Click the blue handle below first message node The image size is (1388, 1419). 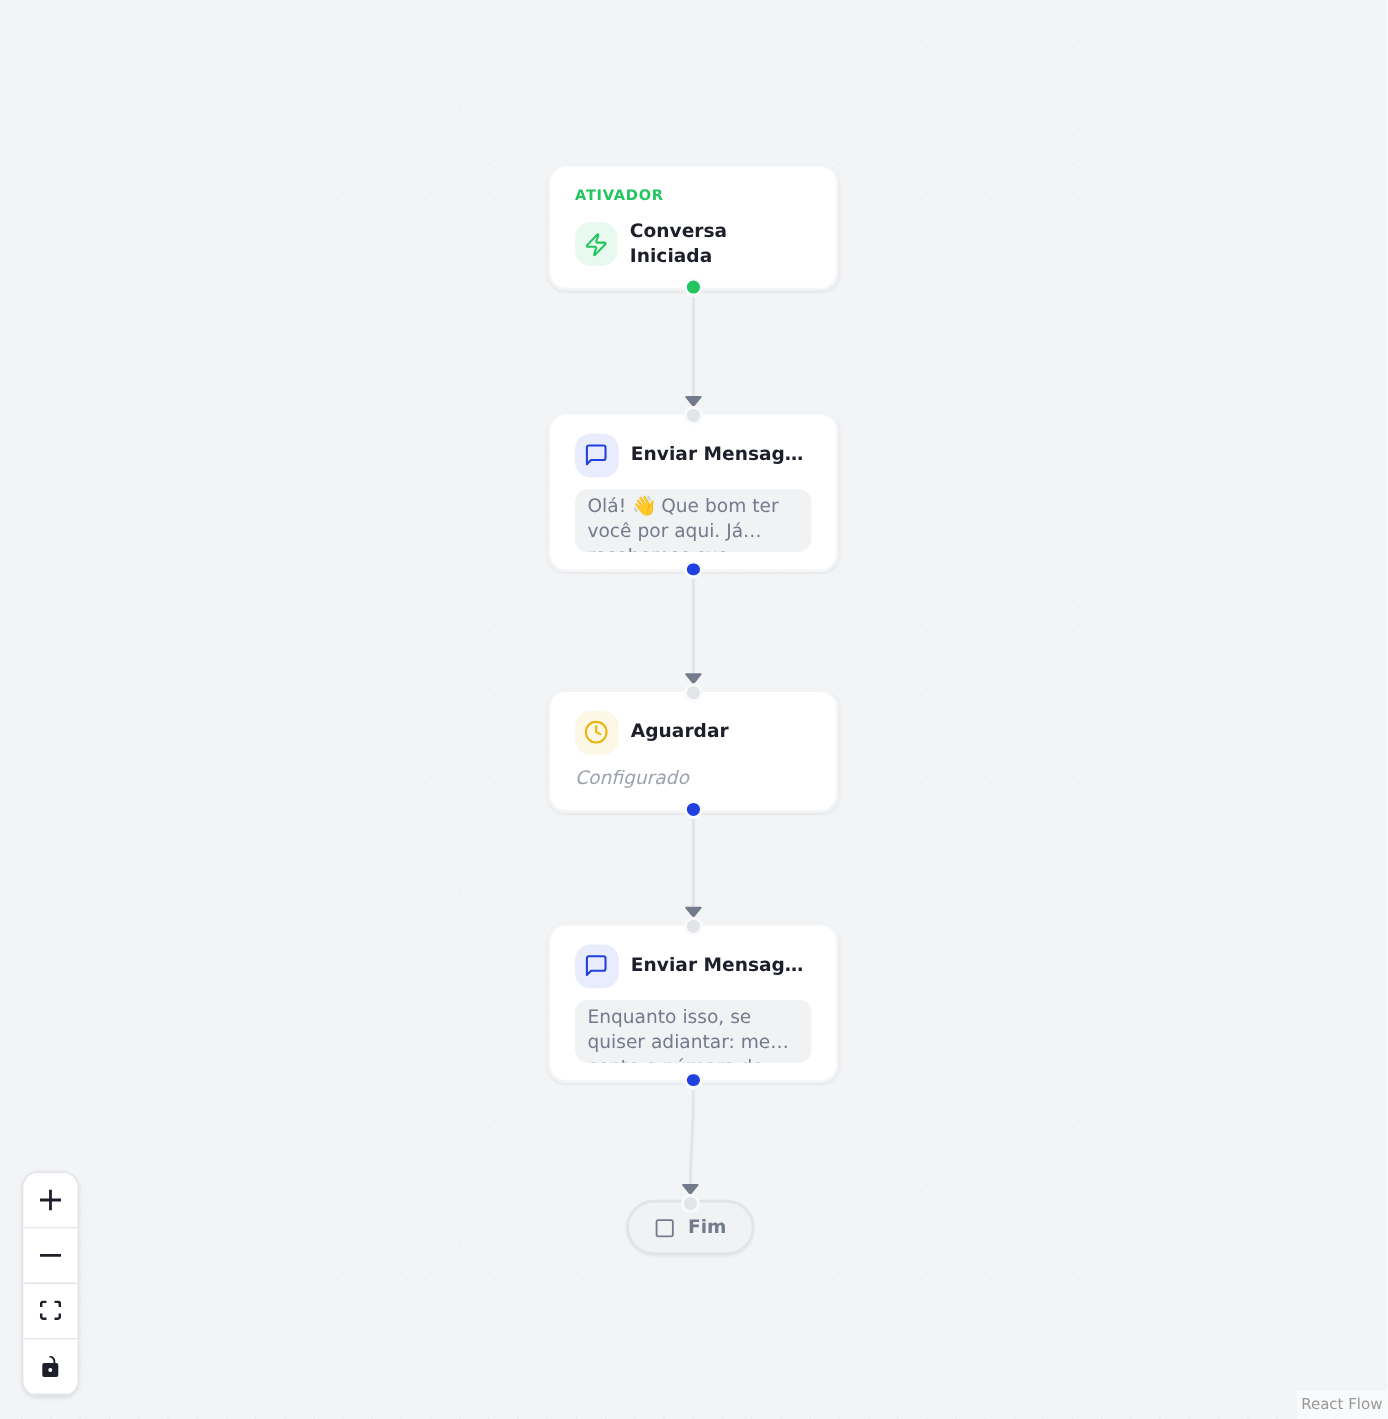click(x=693, y=570)
